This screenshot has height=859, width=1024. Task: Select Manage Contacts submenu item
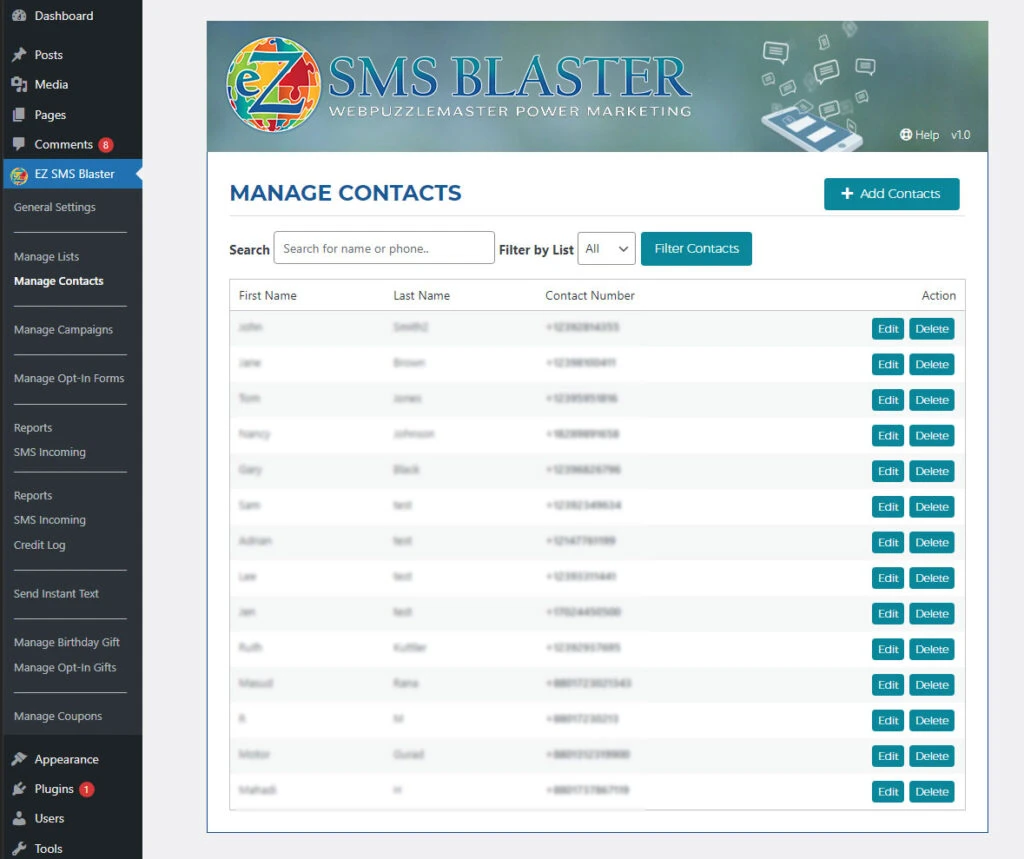59,281
